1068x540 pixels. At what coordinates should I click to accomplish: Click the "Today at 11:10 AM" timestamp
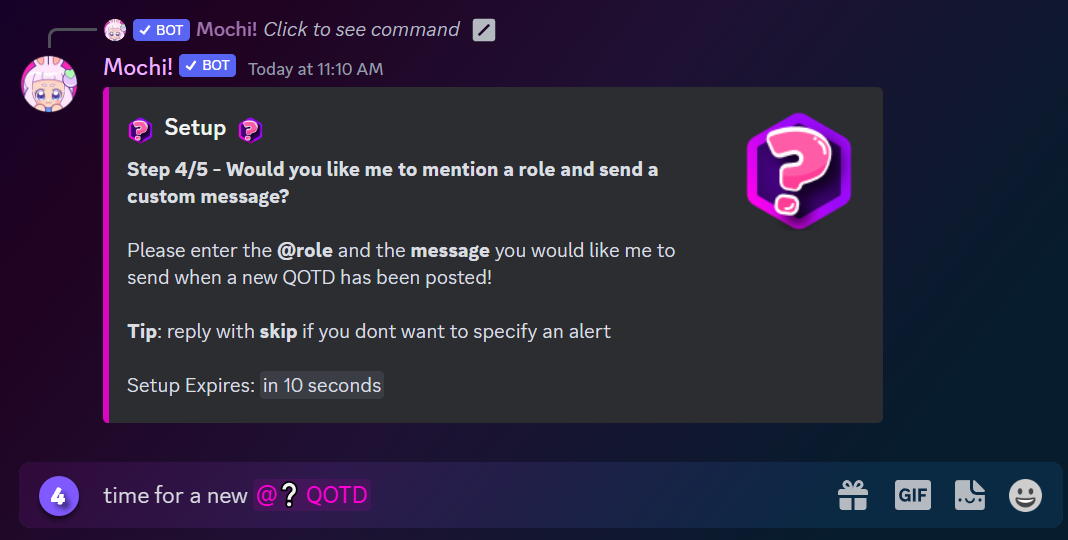pyautogui.click(x=315, y=69)
